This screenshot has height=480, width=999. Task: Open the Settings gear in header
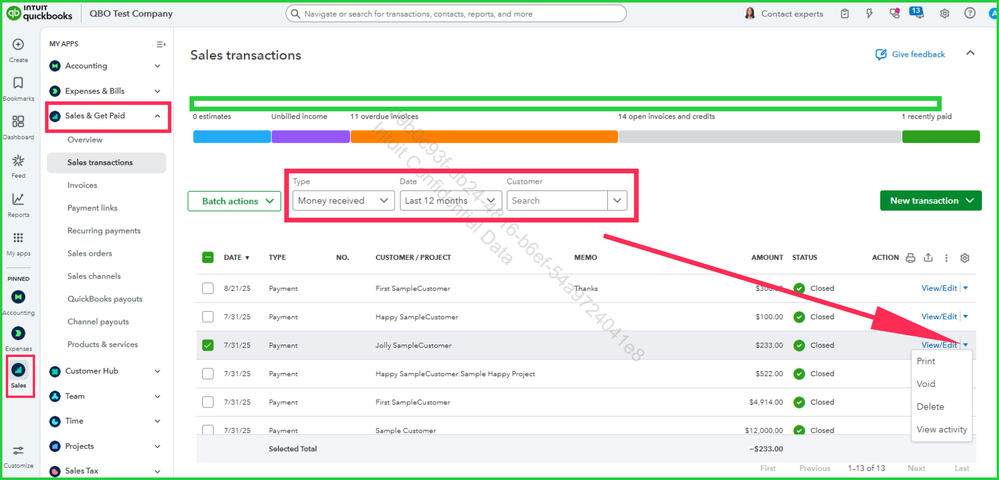(x=945, y=13)
